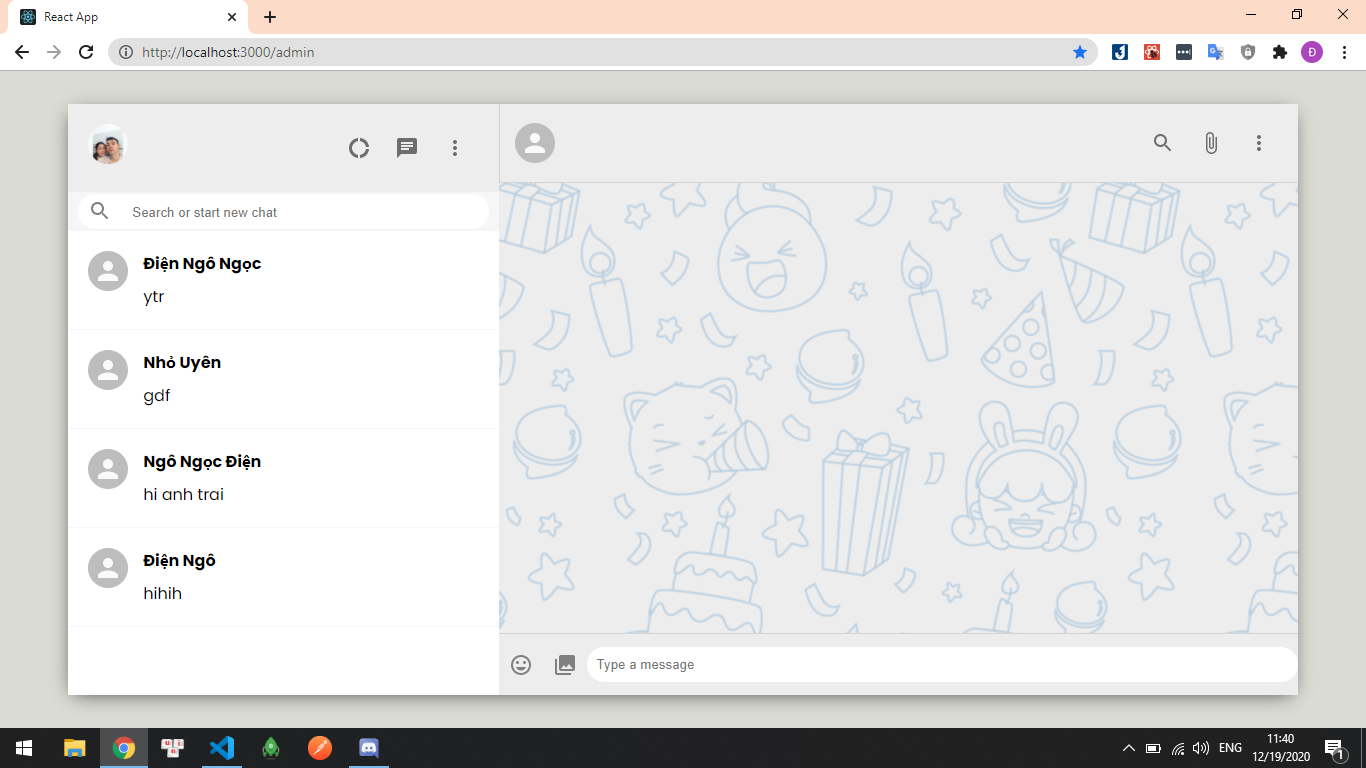Open chat with Điện Ngô Ngọc
This screenshot has width=1366, height=768.
[x=283, y=280]
